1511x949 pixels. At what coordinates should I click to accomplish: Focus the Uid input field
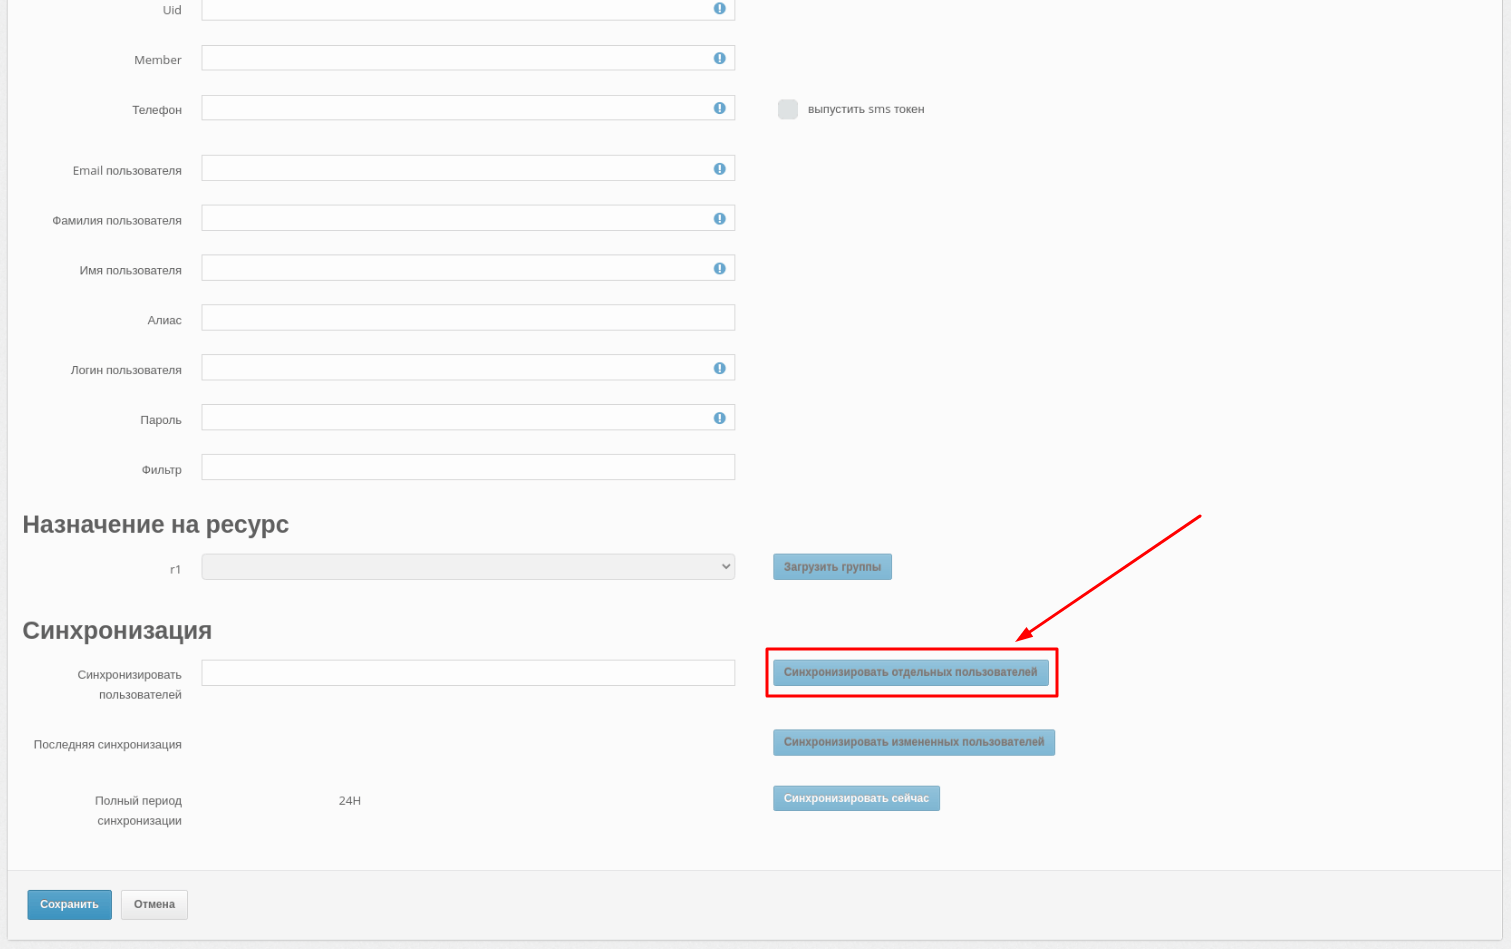click(x=468, y=9)
